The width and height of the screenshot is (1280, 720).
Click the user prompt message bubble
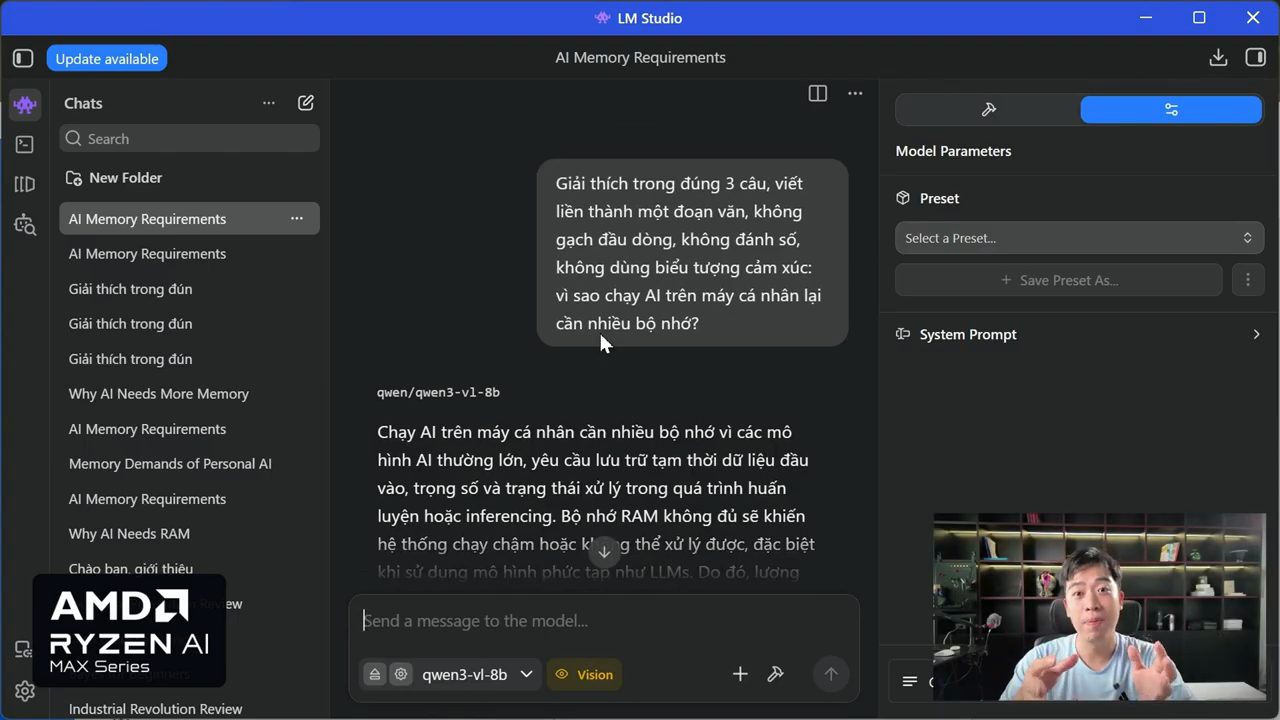pyautogui.click(x=692, y=253)
